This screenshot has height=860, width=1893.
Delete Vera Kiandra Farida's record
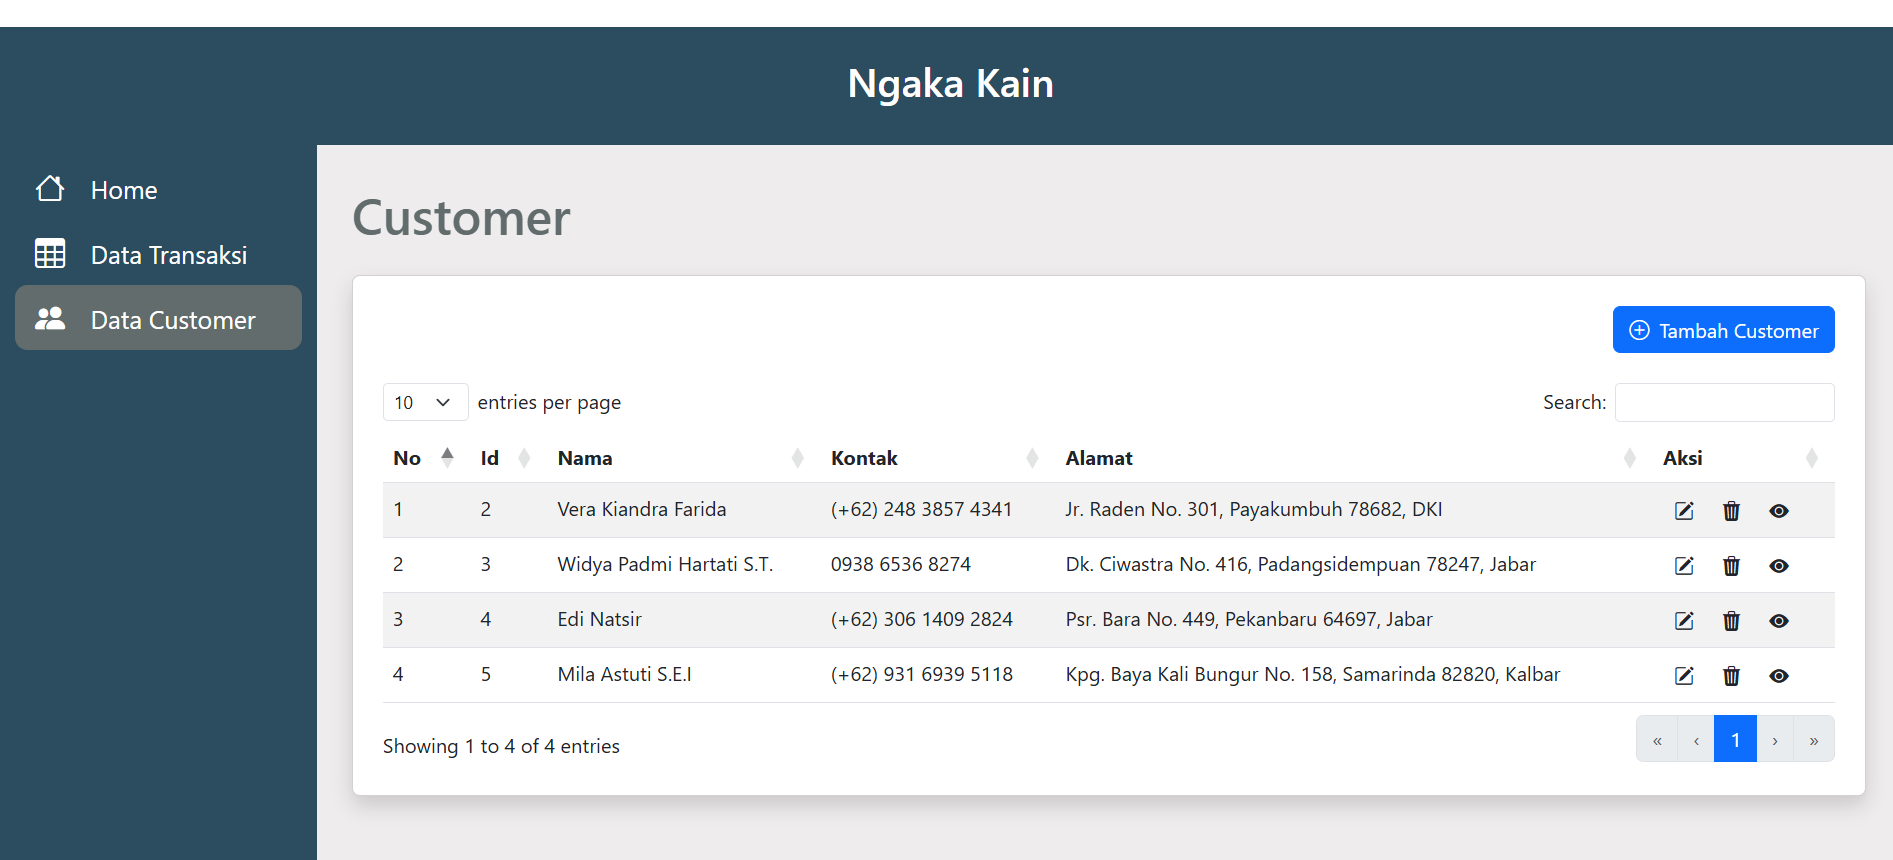(1731, 511)
